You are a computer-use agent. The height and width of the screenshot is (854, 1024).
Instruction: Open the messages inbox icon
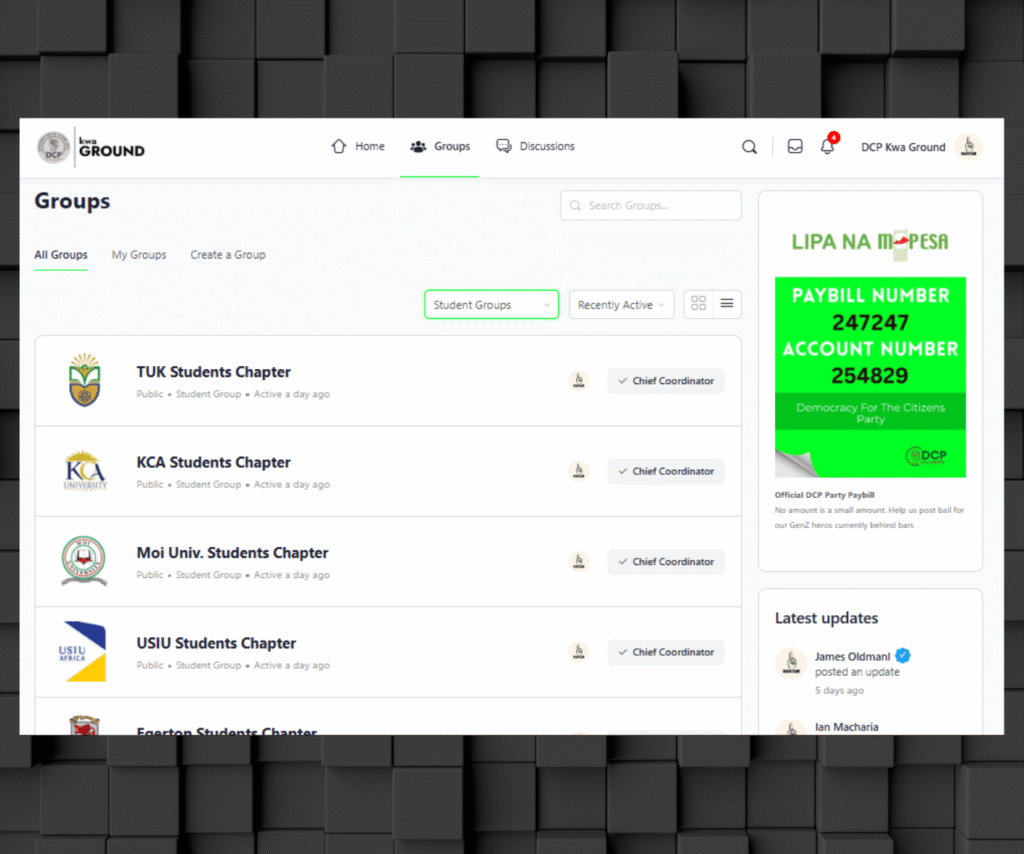[x=795, y=146]
